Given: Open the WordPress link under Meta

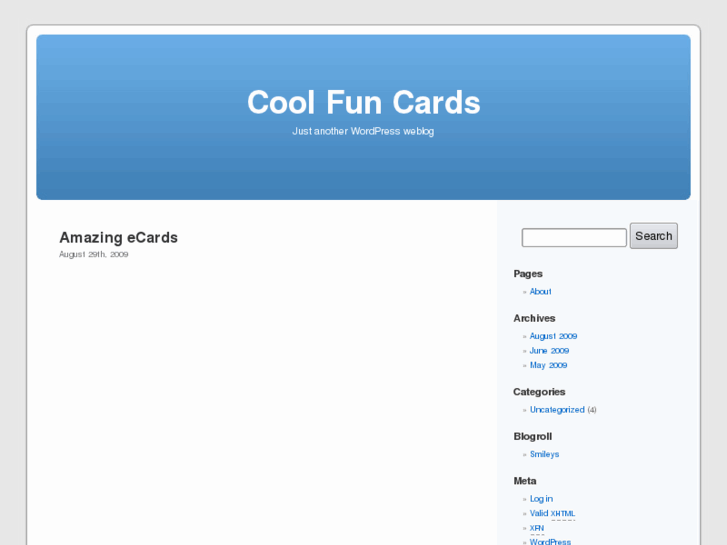Looking at the screenshot, I should [550, 541].
